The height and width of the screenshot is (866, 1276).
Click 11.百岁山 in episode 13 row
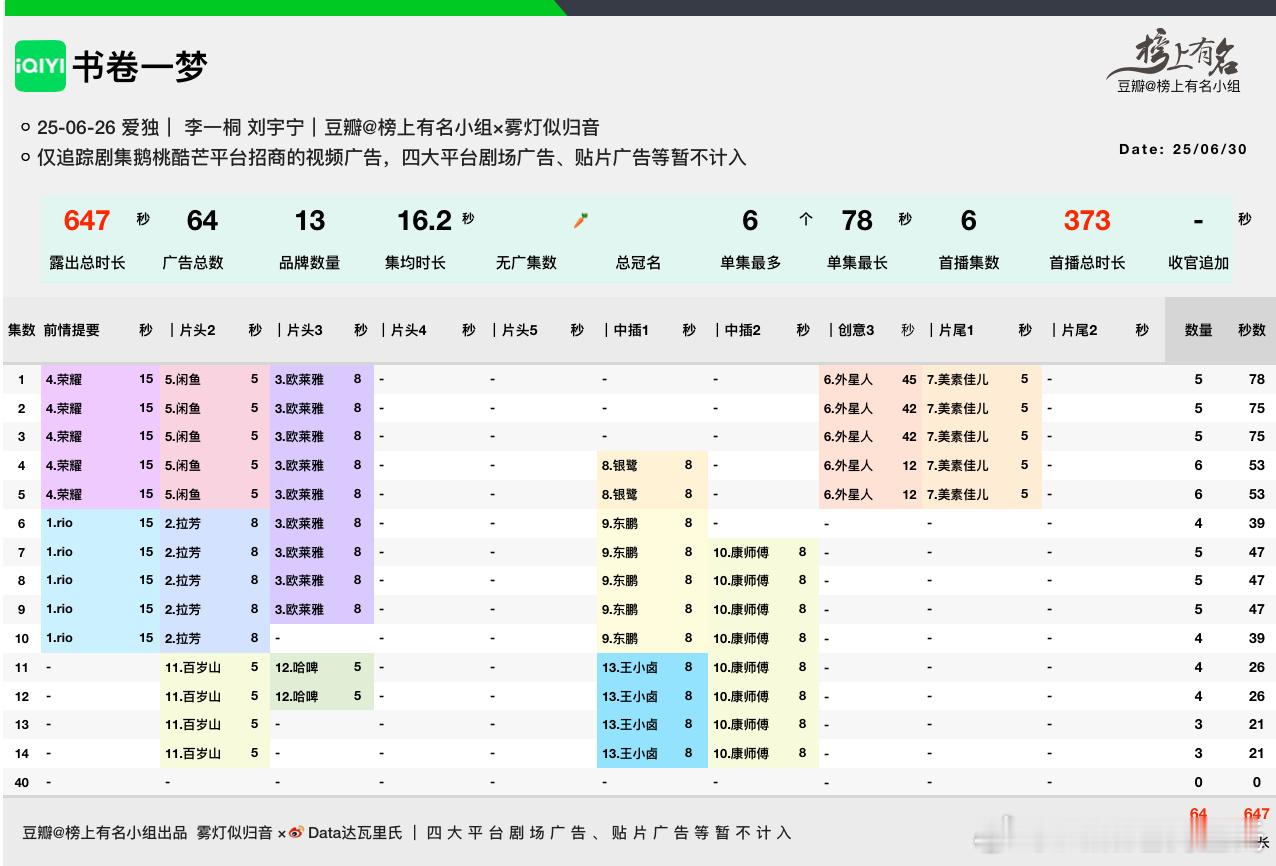pos(192,724)
